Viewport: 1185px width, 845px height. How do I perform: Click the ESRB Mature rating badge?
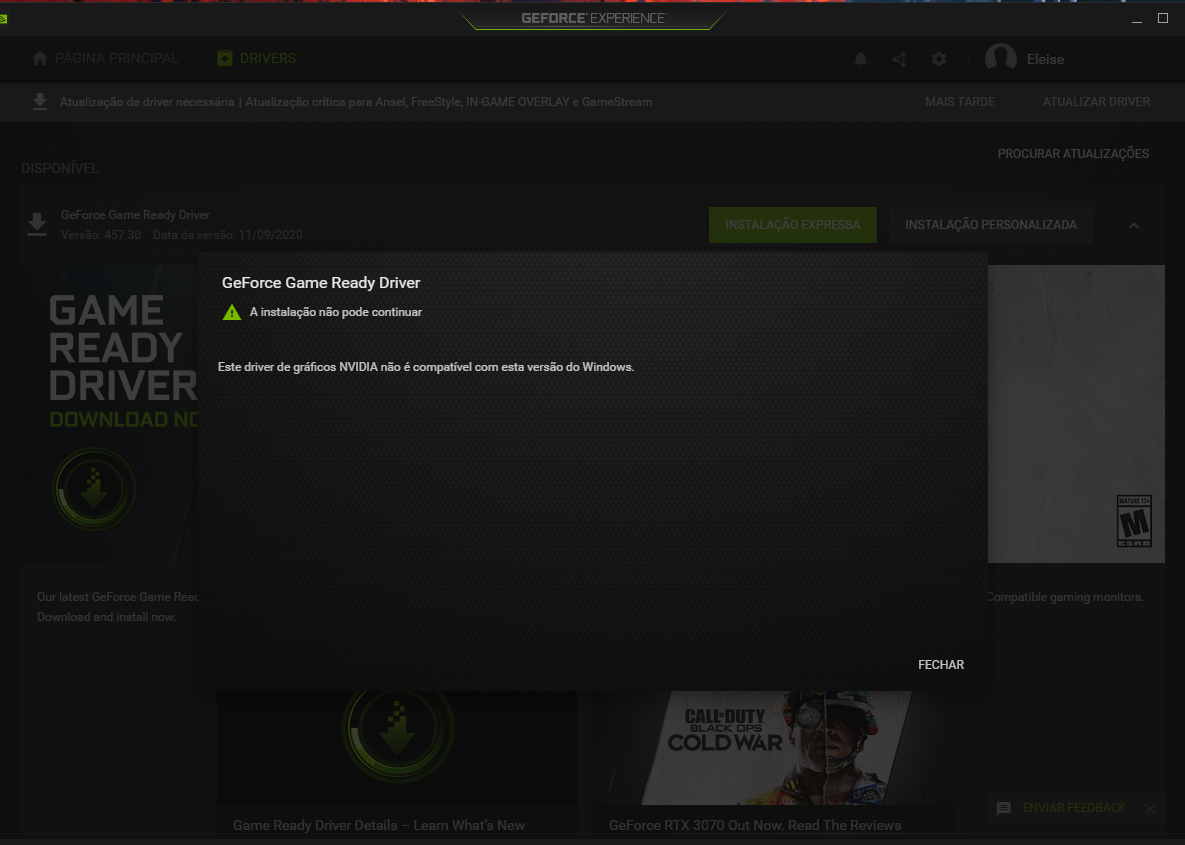pos(1134,521)
